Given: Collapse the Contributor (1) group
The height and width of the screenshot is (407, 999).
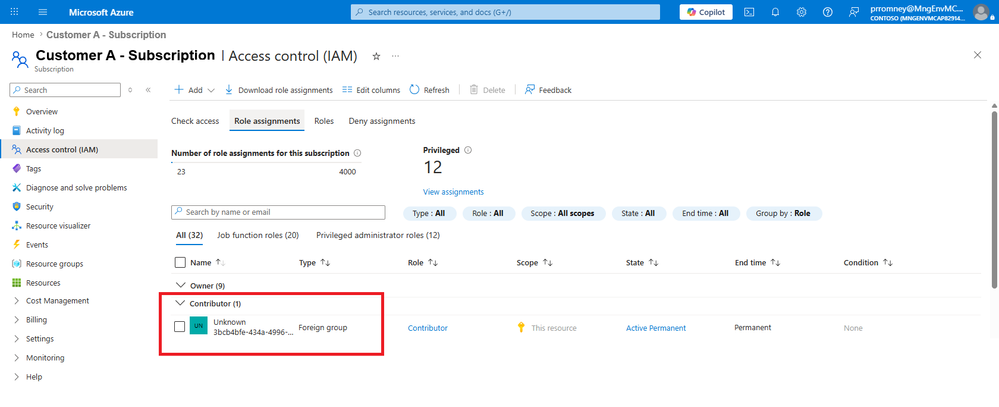Looking at the screenshot, I should tap(180, 303).
